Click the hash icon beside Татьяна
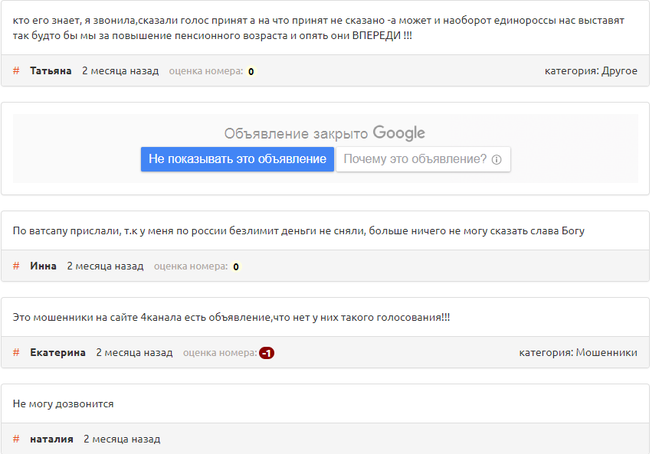 pos(16,71)
